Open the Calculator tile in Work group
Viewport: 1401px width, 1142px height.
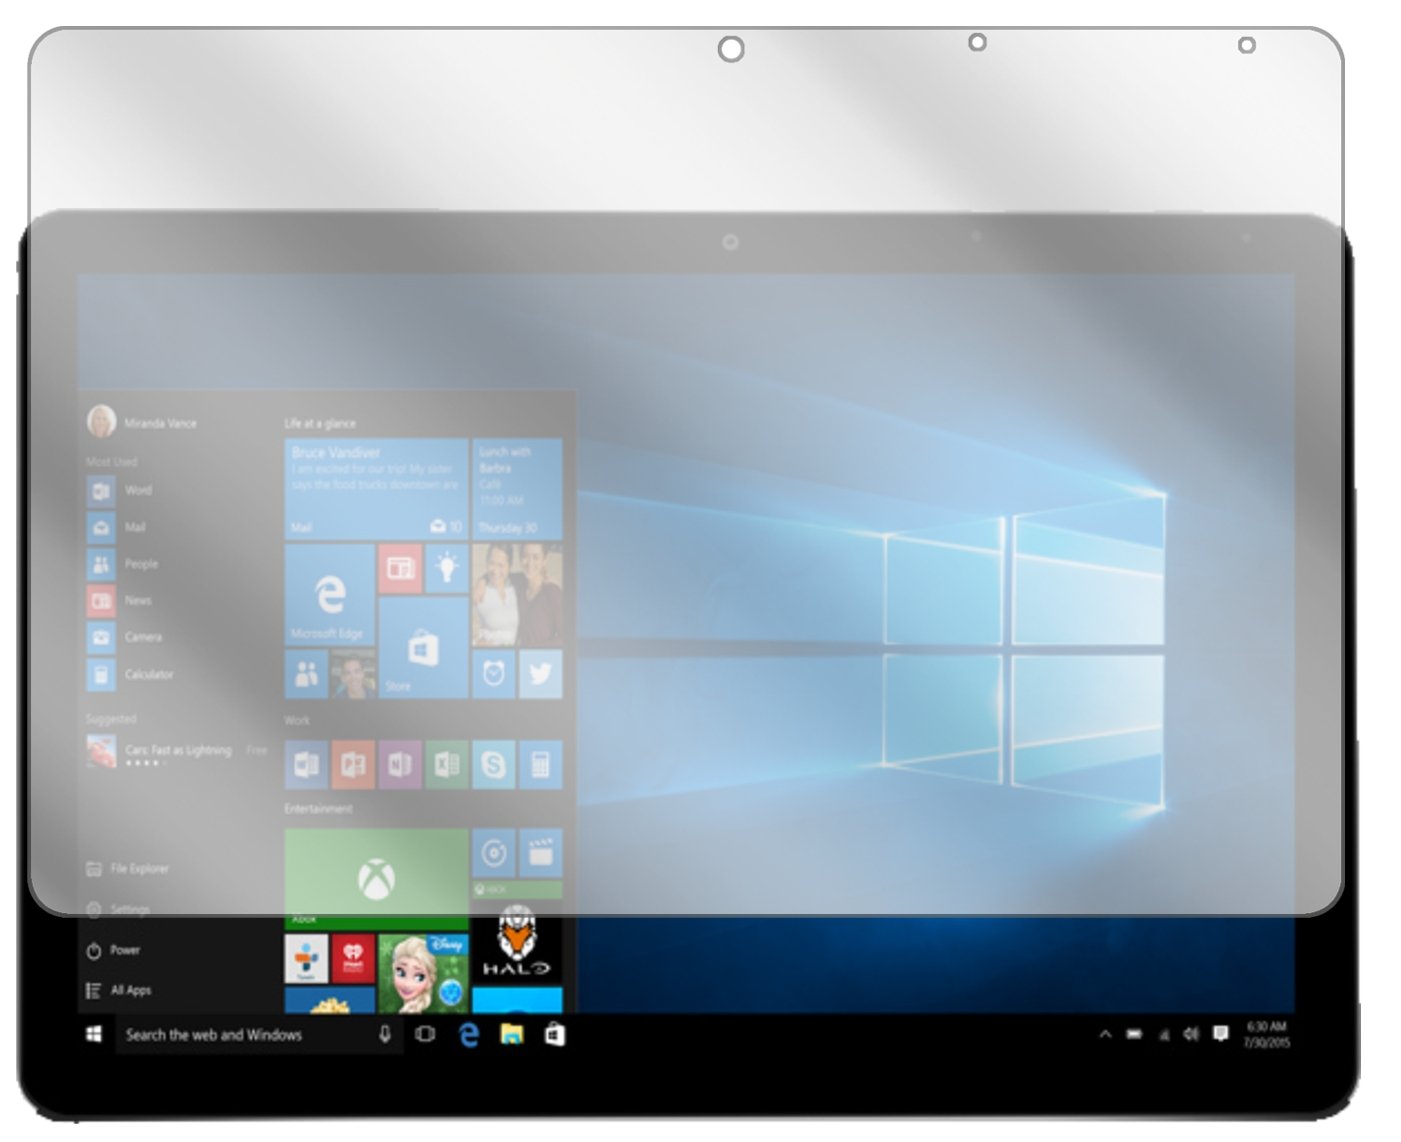click(x=541, y=765)
